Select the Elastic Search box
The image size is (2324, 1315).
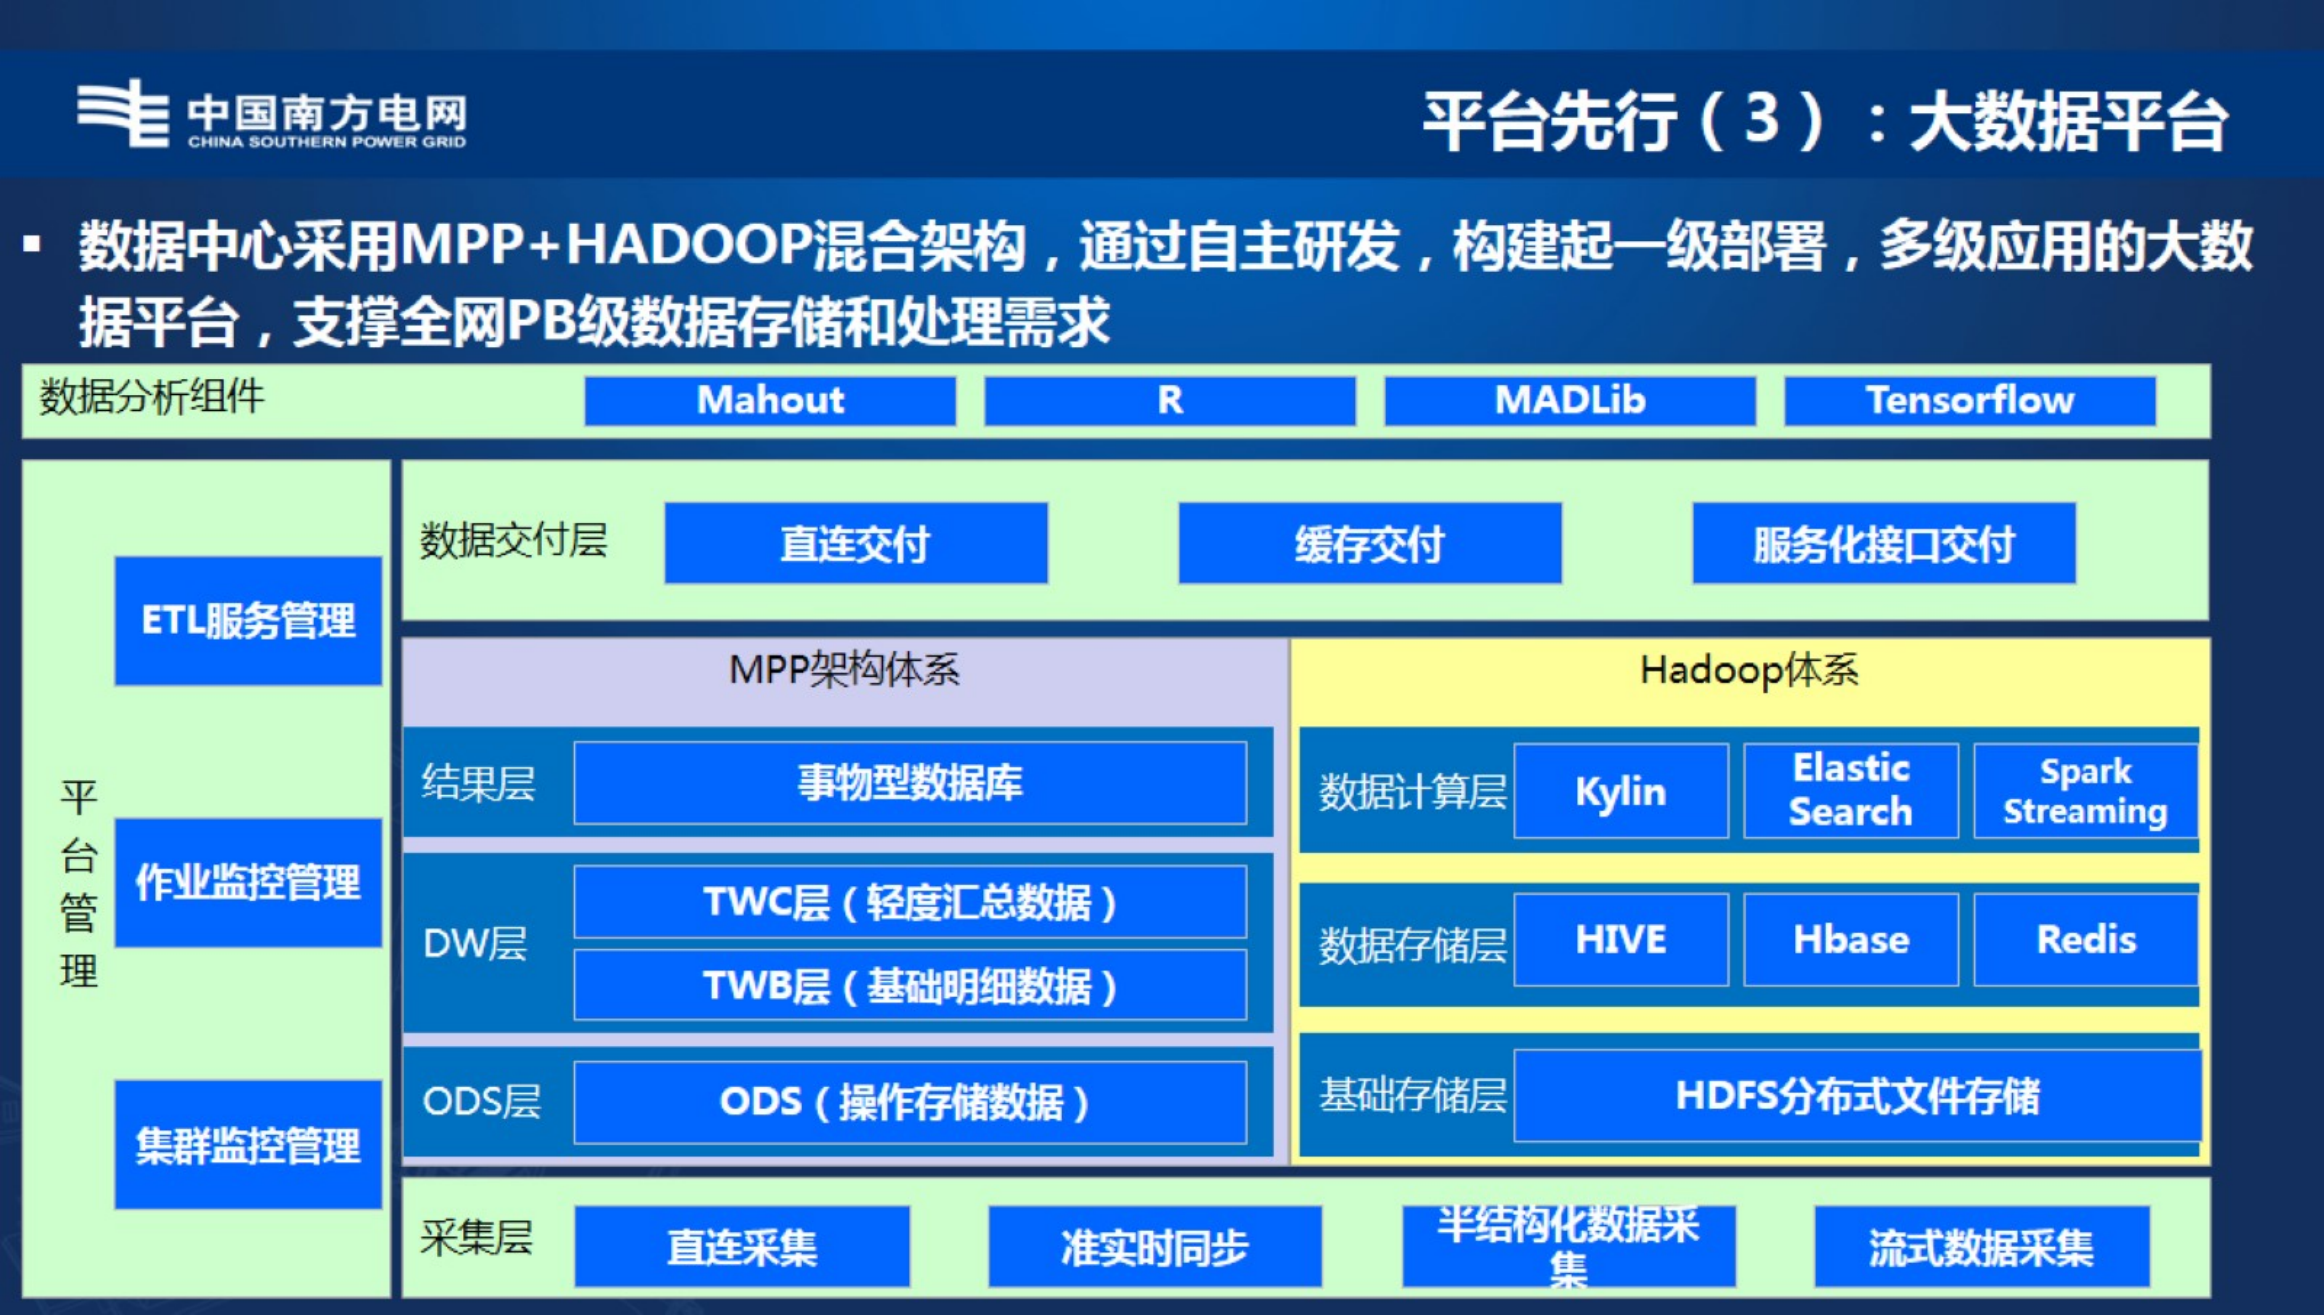pyautogui.click(x=1850, y=791)
